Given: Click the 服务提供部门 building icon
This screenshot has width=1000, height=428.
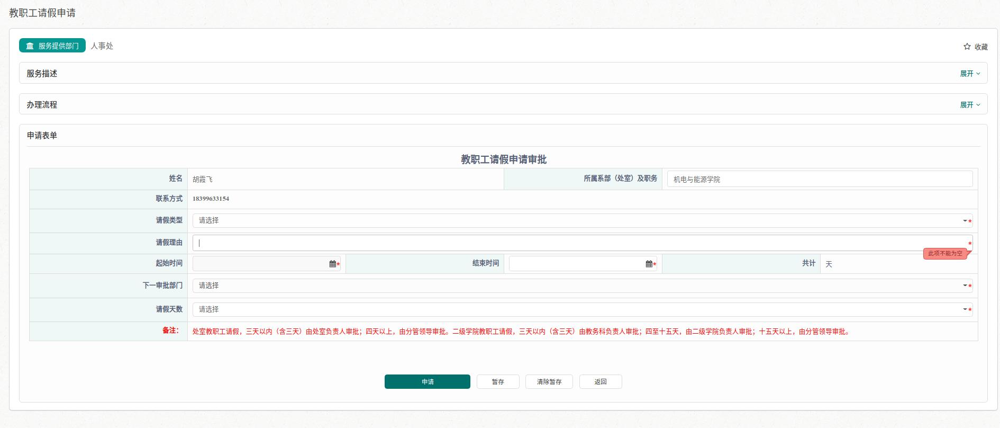Looking at the screenshot, I should (30, 46).
